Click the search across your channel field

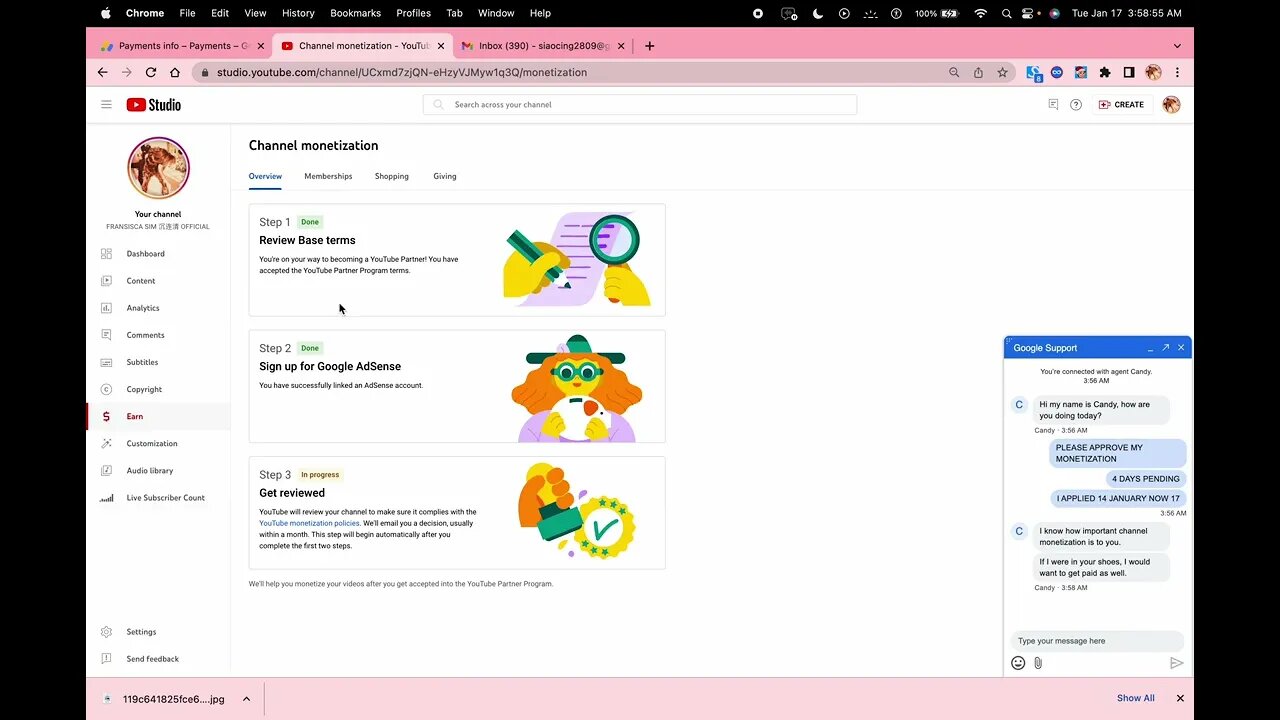pyautogui.click(x=640, y=104)
